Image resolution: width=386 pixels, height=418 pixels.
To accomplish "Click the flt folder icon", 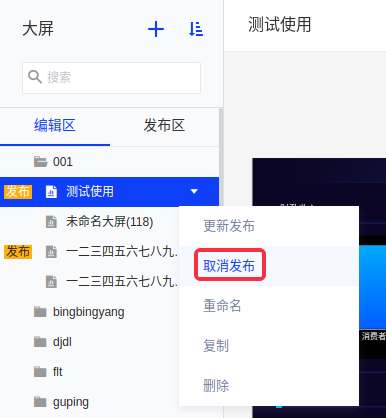I will point(40,372).
